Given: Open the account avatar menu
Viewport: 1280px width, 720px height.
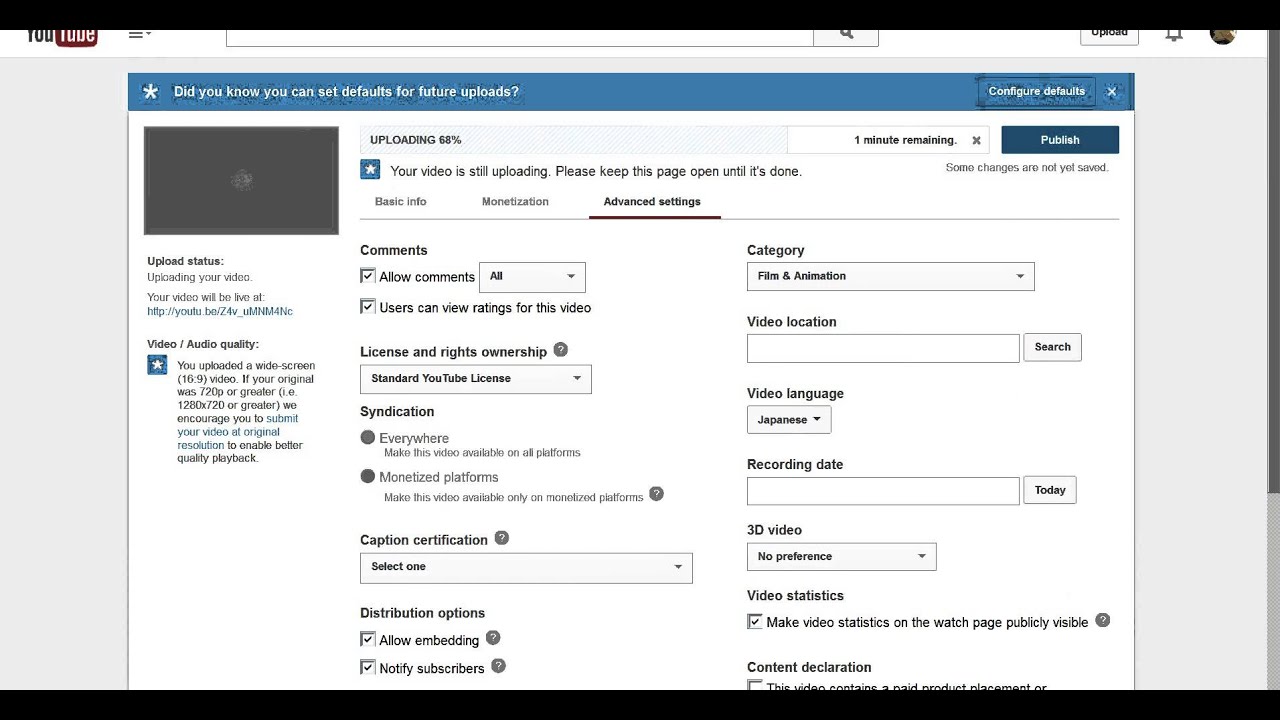Looking at the screenshot, I should pos(1222,36).
